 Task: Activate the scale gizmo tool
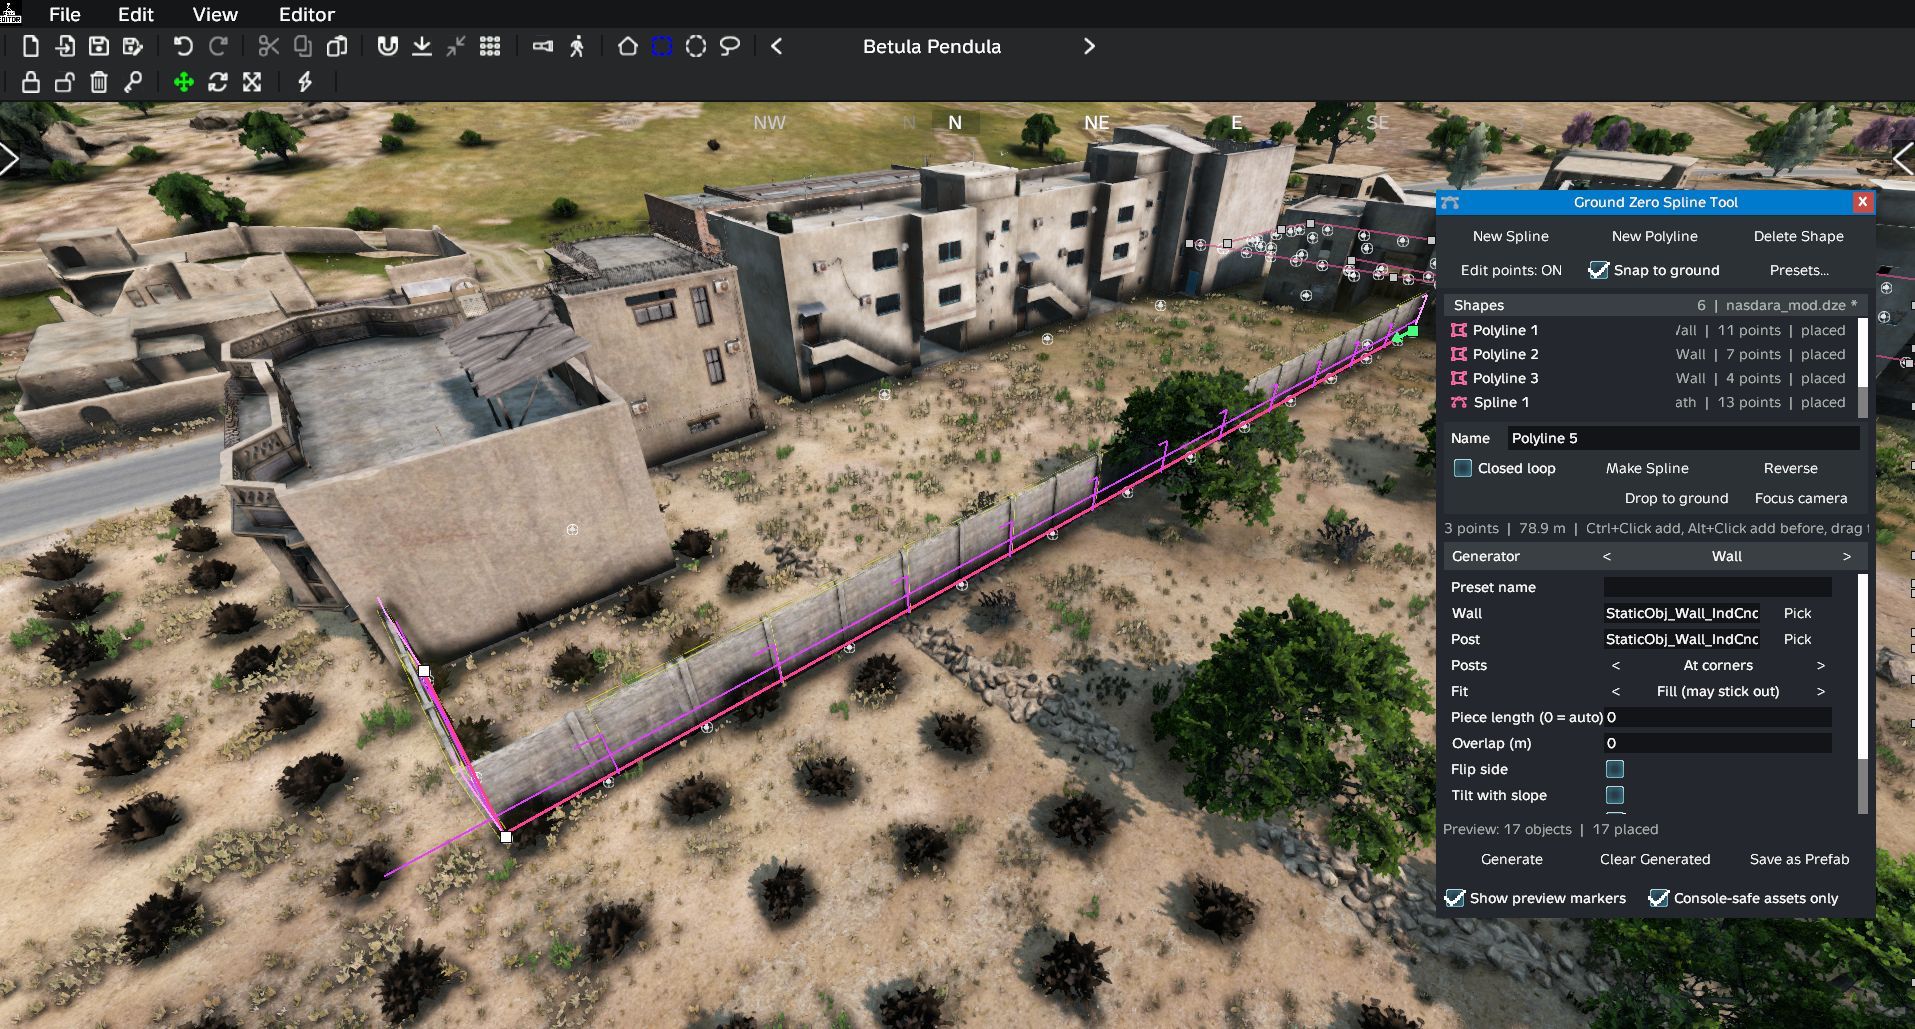252,82
